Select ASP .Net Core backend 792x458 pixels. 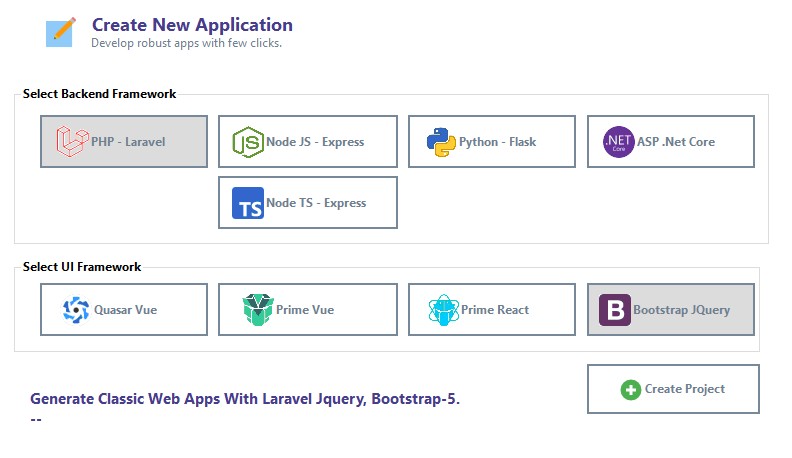click(671, 141)
